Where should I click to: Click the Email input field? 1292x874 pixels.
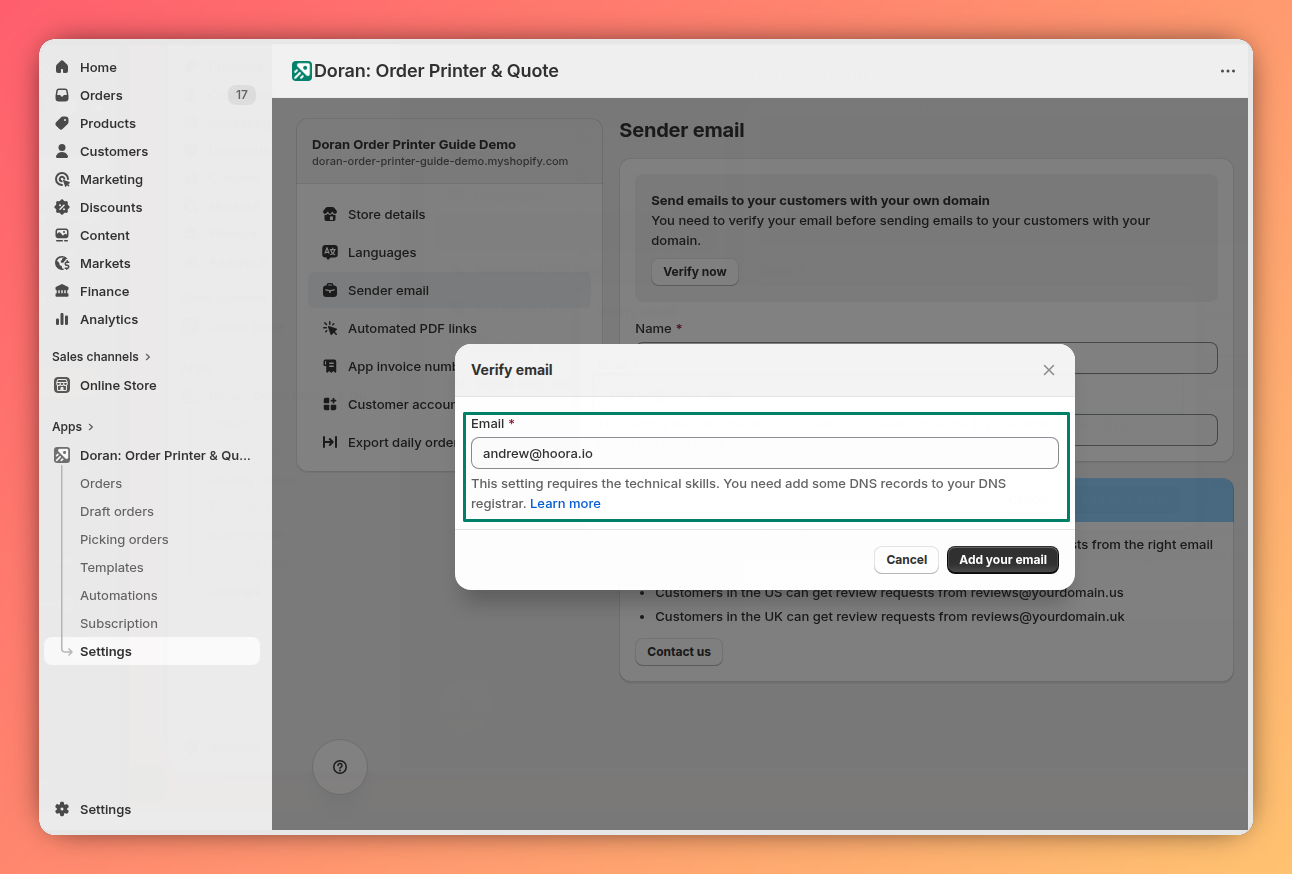click(x=764, y=452)
